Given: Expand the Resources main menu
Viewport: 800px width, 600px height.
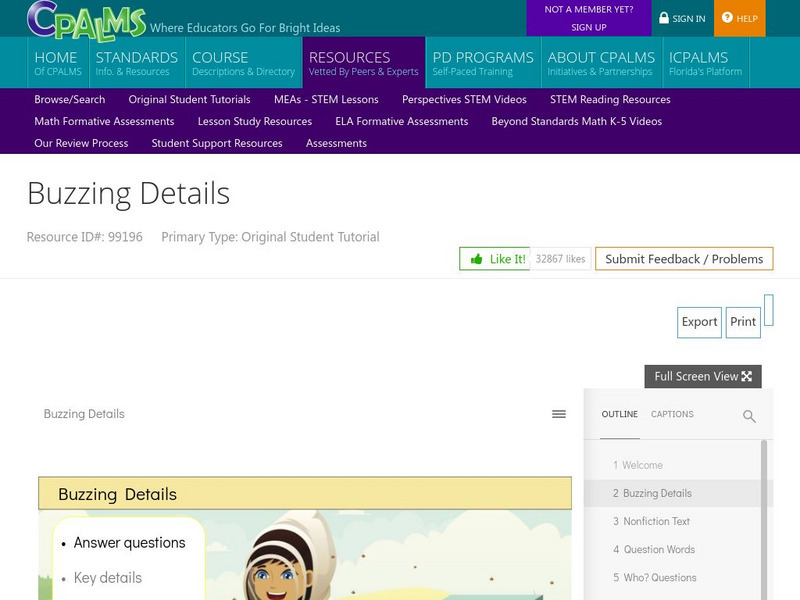Looking at the screenshot, I should [363, 63].
